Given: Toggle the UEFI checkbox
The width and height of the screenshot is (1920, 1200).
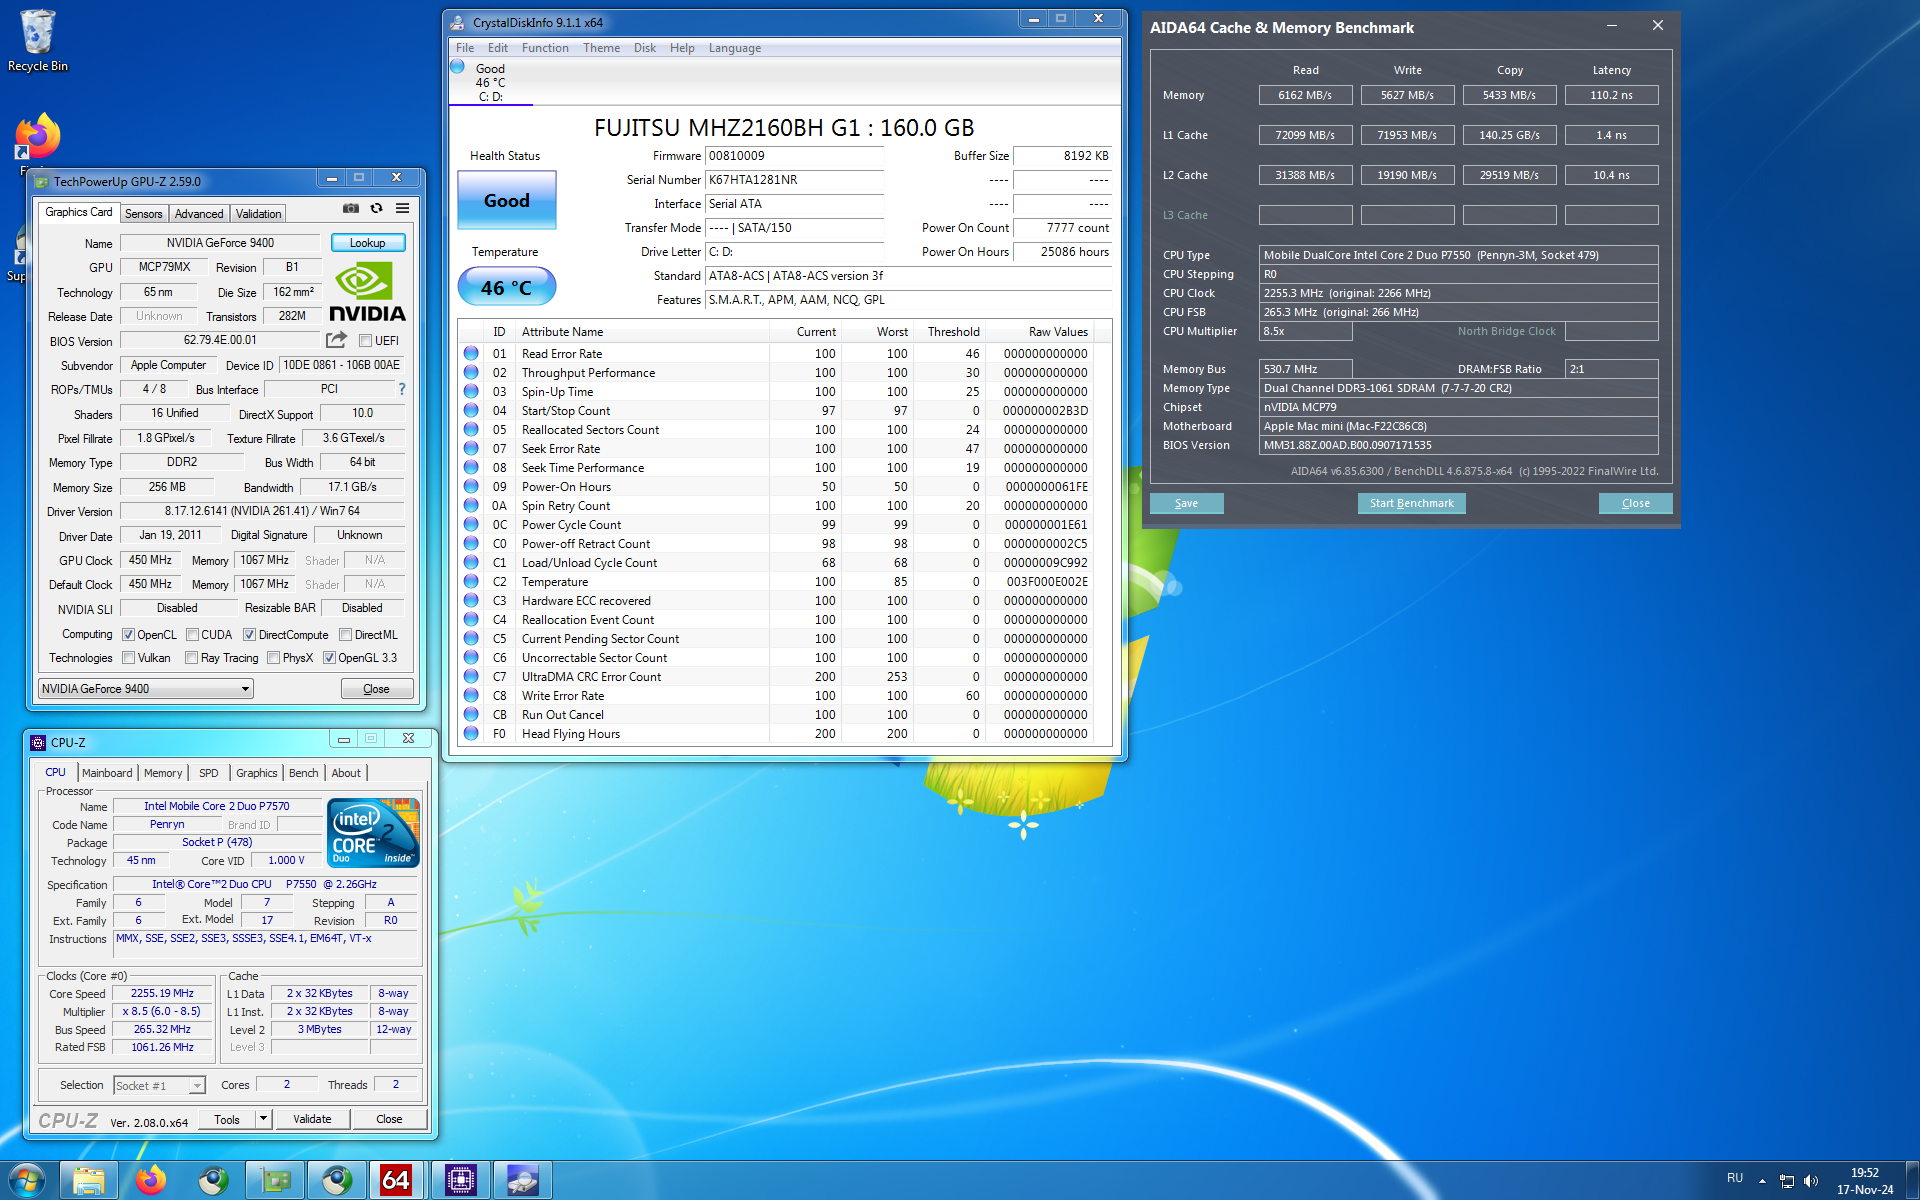Looking at the screenshot, I should point(366,341).
